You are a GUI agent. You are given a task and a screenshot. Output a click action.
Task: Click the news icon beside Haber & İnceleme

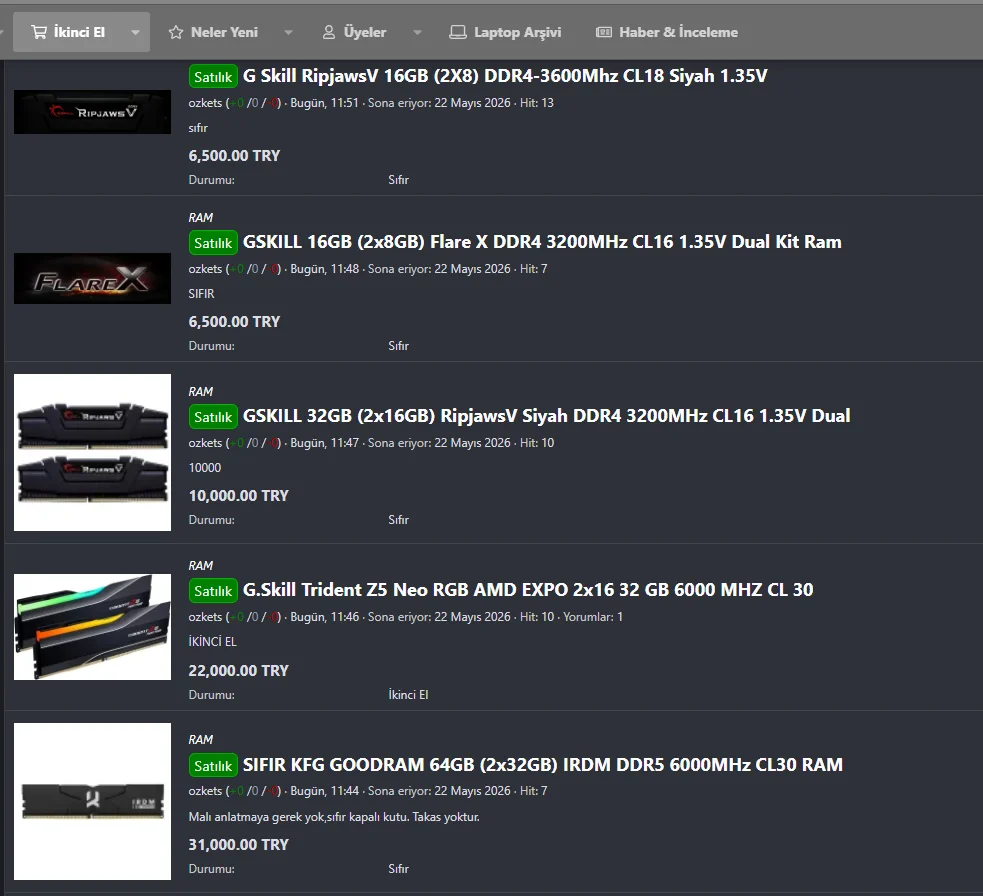coord(604,32)
